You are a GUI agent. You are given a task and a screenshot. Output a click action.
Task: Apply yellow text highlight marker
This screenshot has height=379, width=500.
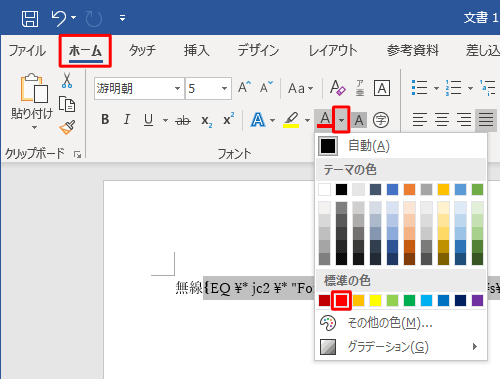(x=291, y=120)
